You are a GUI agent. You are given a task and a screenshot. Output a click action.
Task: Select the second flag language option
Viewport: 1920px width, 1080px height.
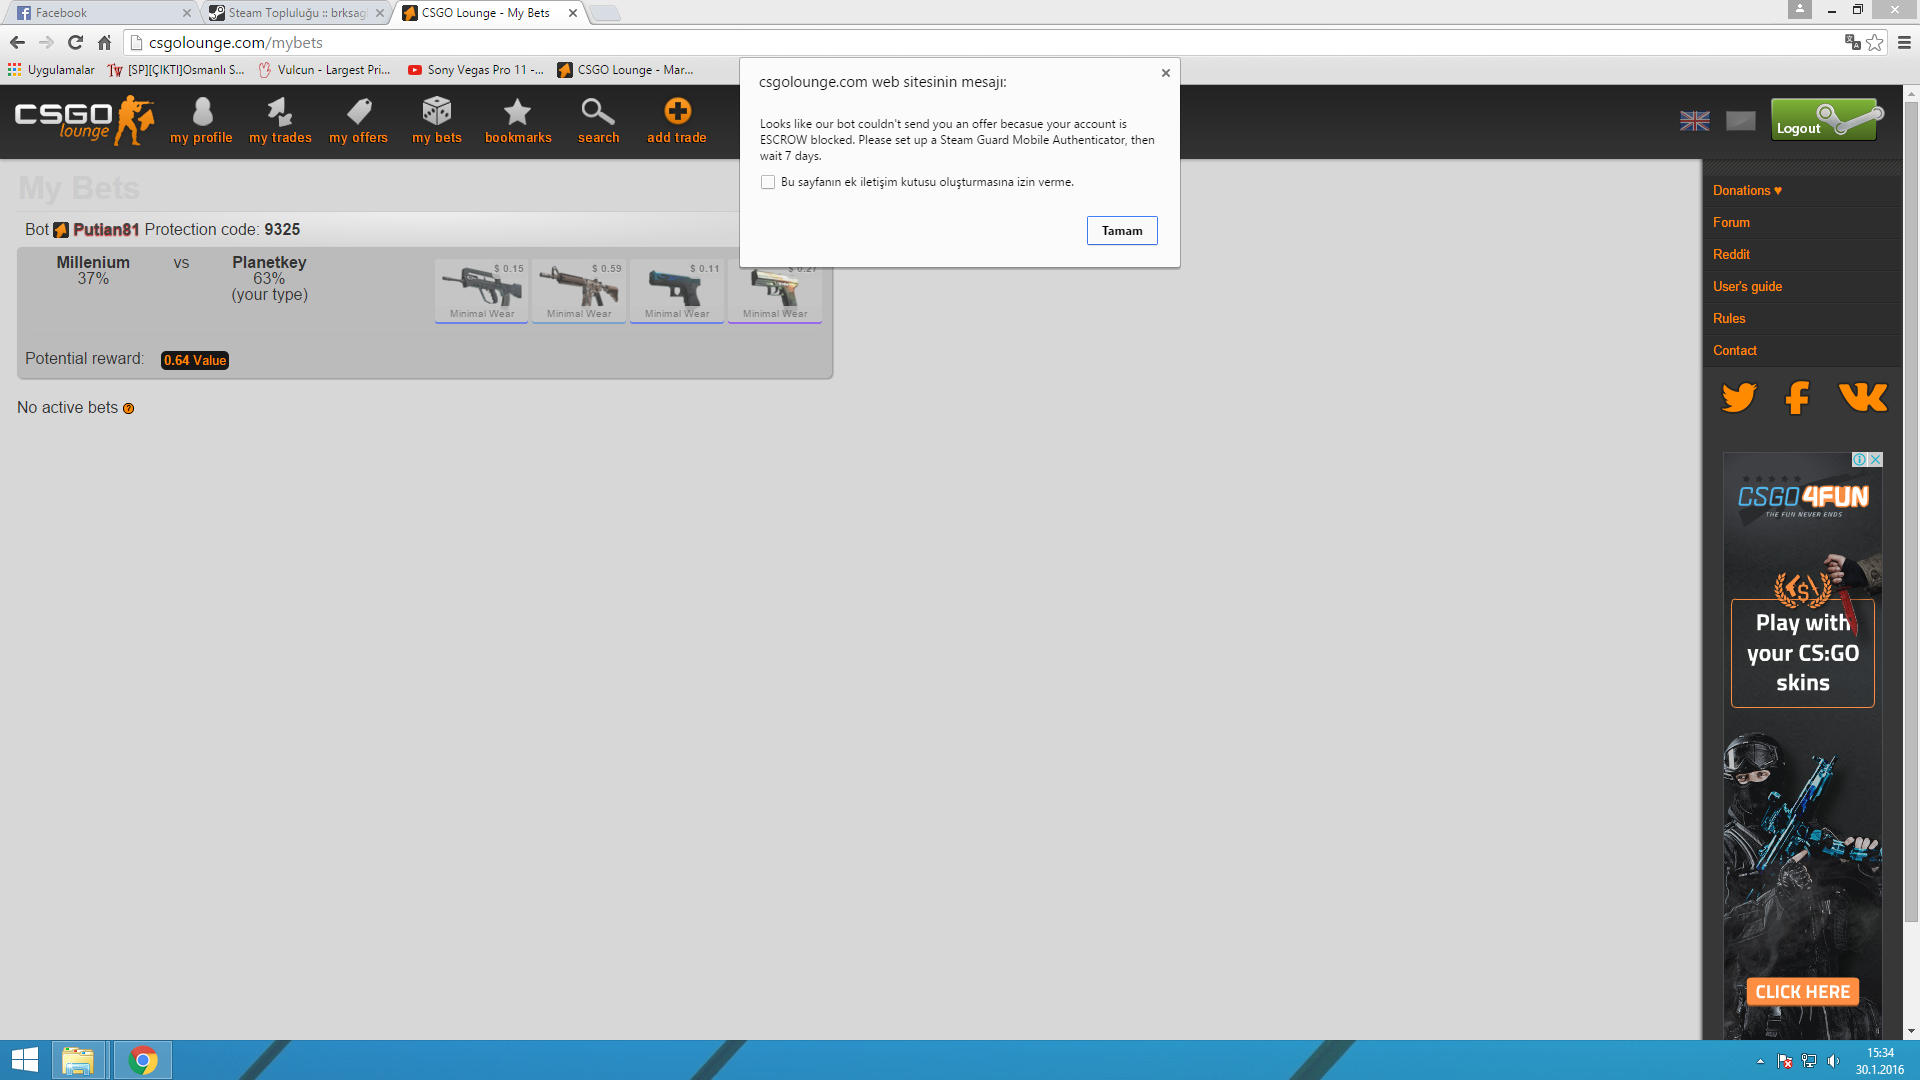click(1741, 121)
